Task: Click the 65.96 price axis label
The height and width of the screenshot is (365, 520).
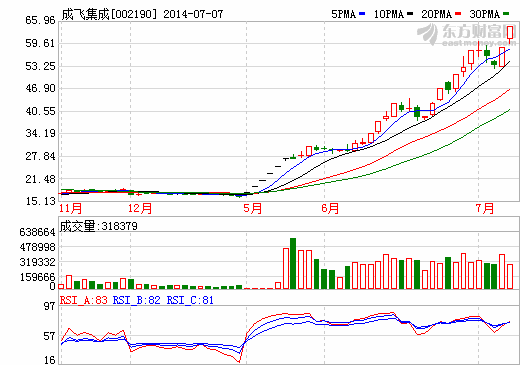Action: (40, 20)
